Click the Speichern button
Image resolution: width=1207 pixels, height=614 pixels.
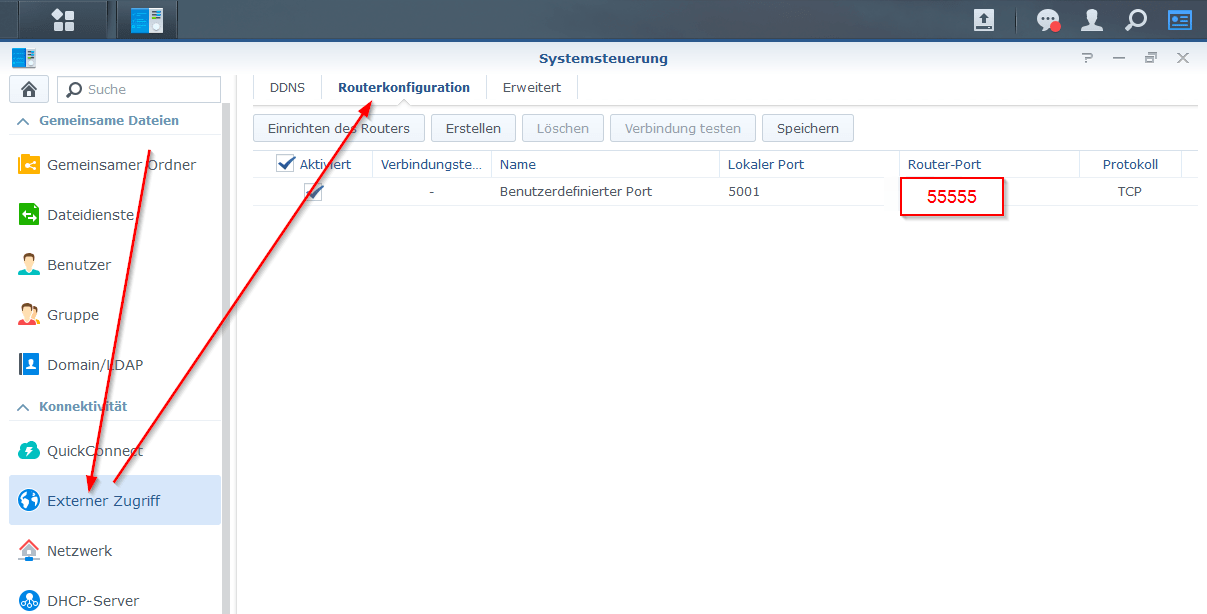tap(807, 128)
